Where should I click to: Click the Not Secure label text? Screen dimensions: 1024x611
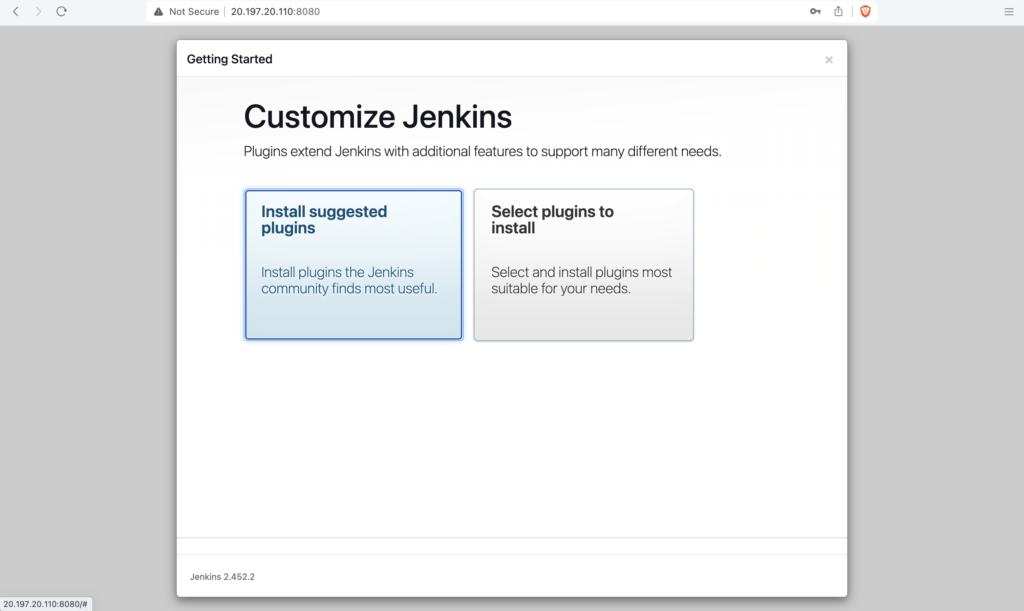[194, 11]
